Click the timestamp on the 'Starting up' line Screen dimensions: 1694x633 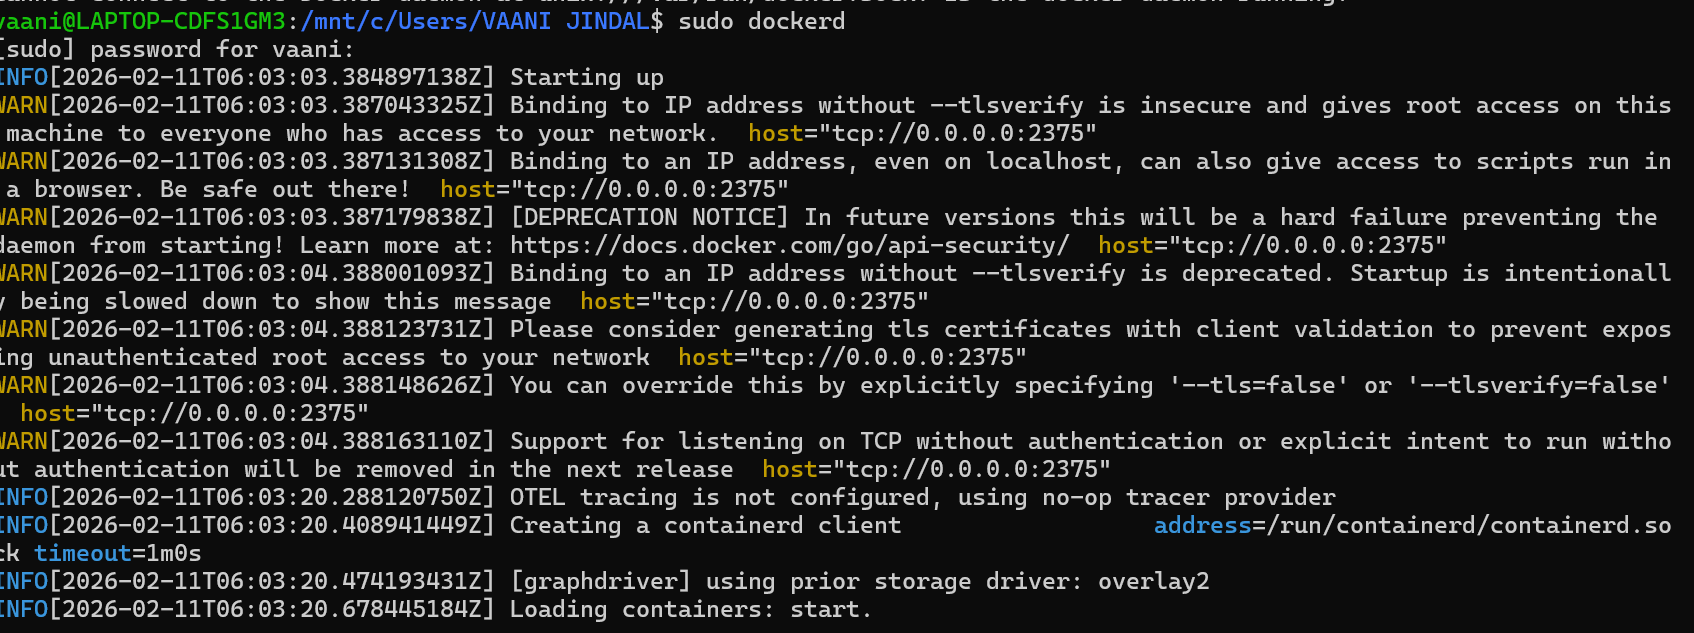click(271, 77)
